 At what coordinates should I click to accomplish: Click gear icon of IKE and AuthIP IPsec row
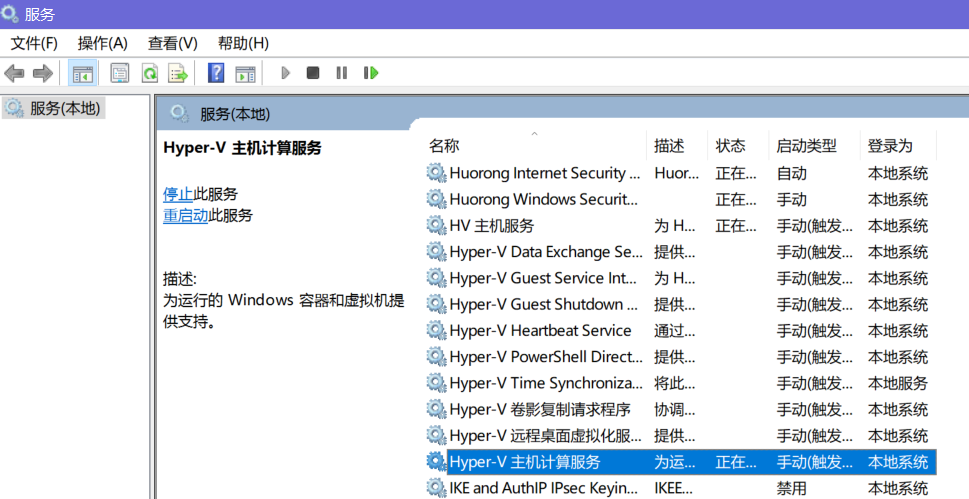click(436, 488)
